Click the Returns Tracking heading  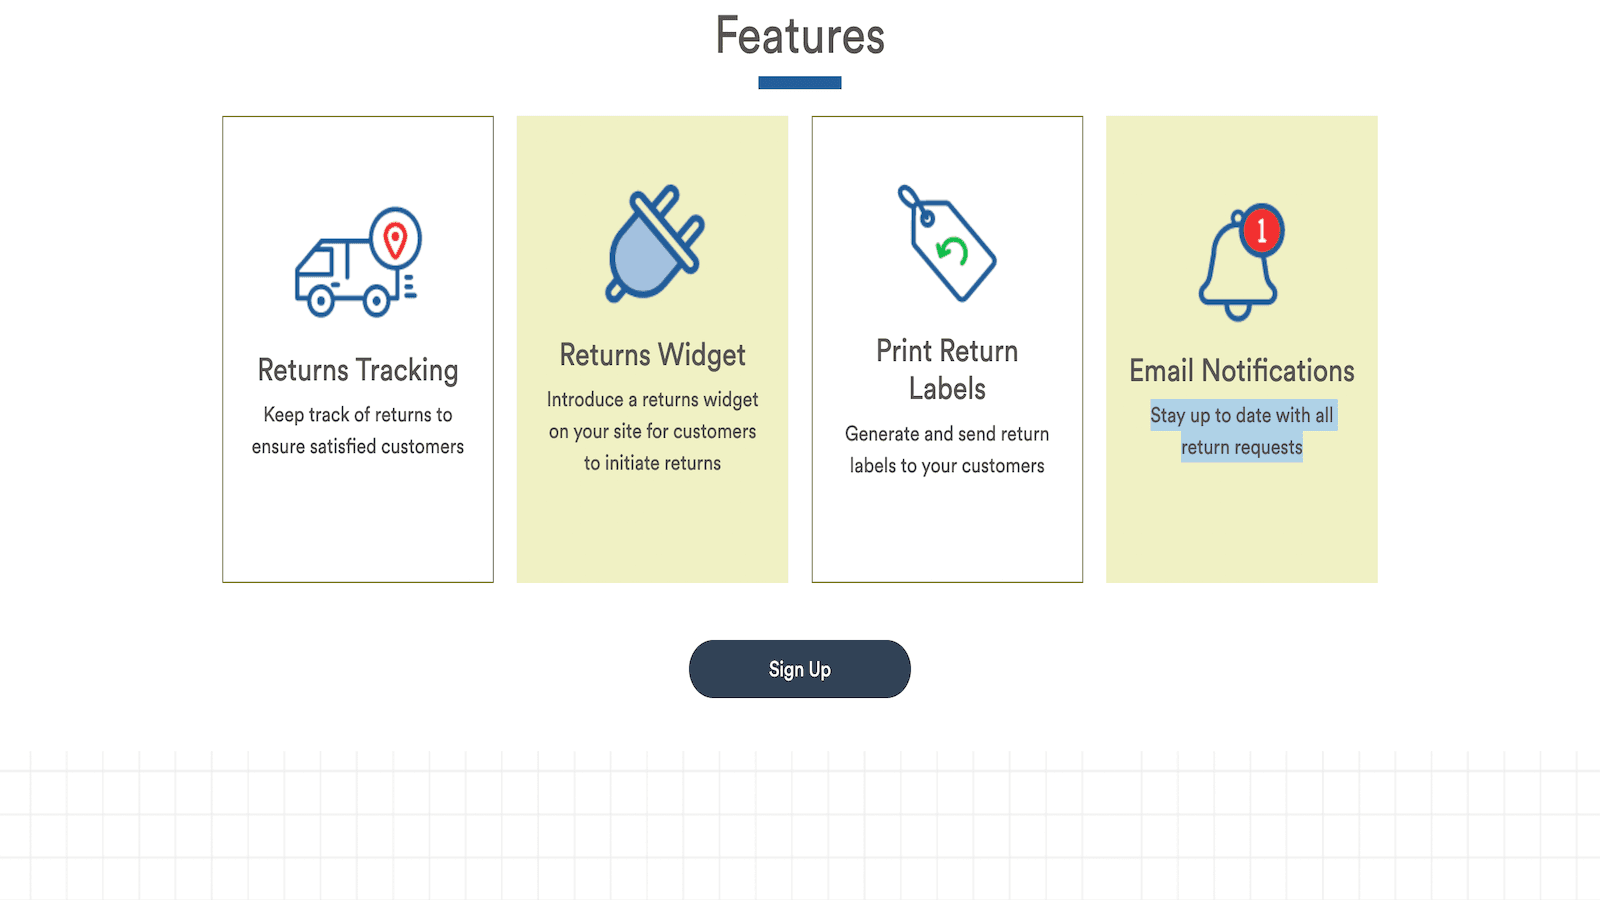(357, 370)
